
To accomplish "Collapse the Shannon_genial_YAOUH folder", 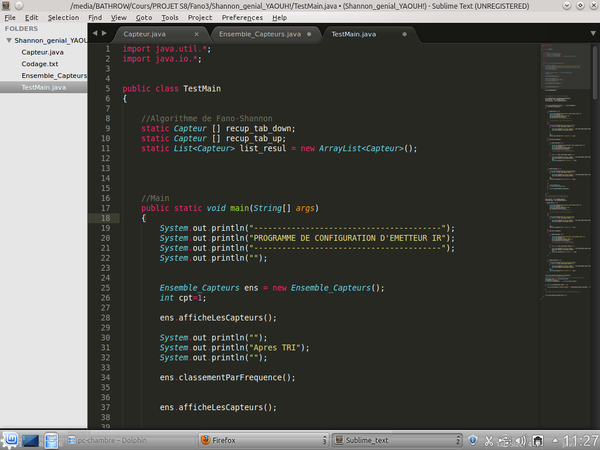I will 9,40.
